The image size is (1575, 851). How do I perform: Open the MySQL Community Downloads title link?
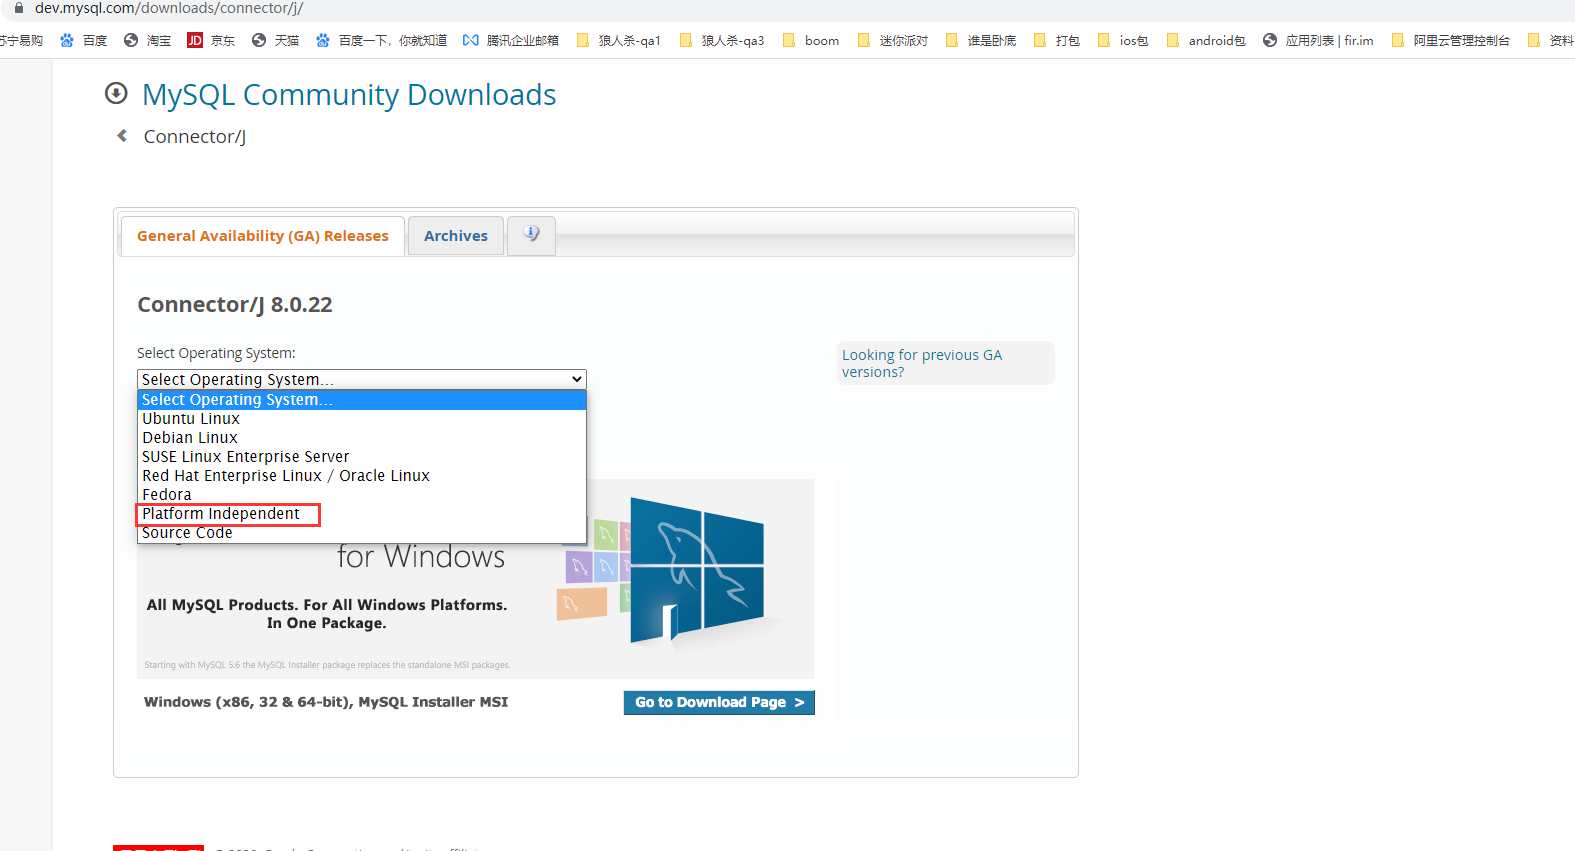(x=349, y=94)
